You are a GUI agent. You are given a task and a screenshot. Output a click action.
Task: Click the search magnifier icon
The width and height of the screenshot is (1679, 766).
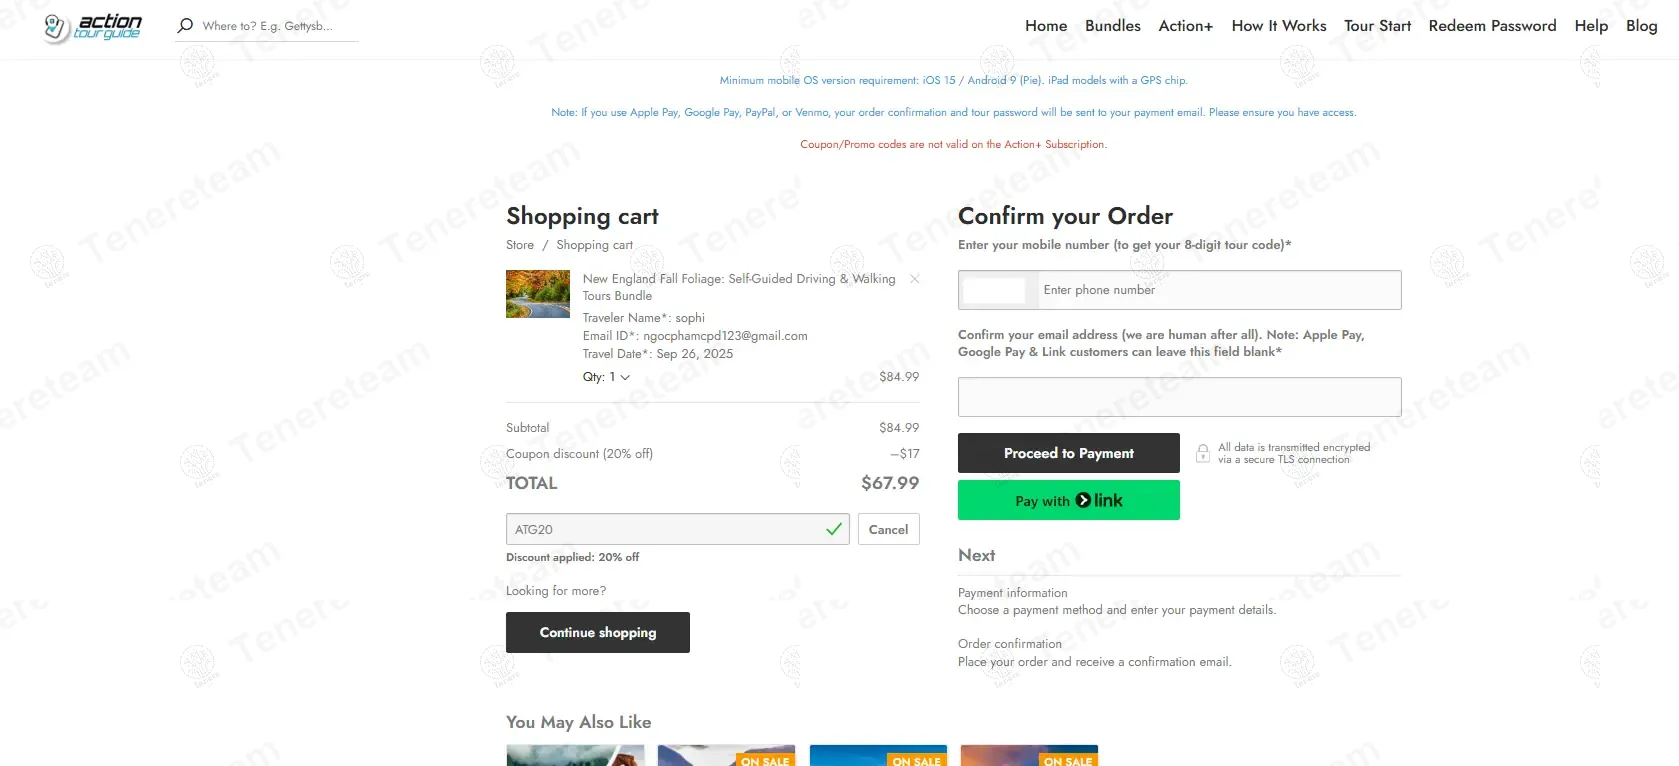pos(184,26)
